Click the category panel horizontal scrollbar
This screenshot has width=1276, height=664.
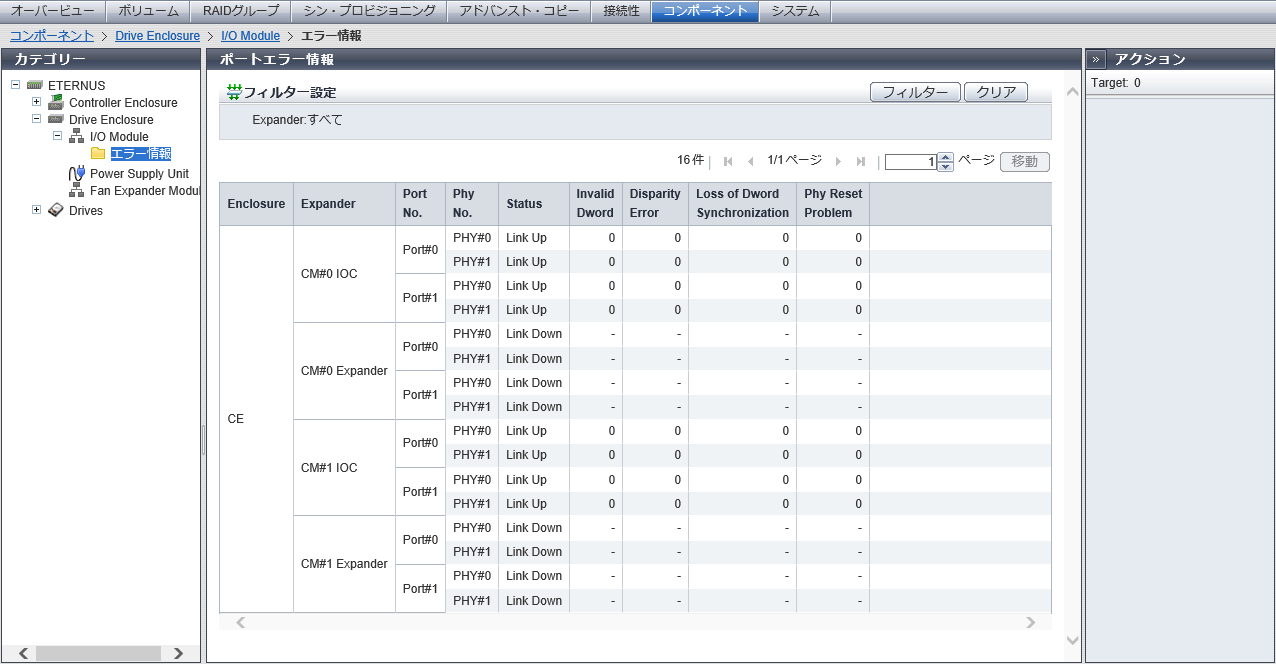(x=100, y=653)
